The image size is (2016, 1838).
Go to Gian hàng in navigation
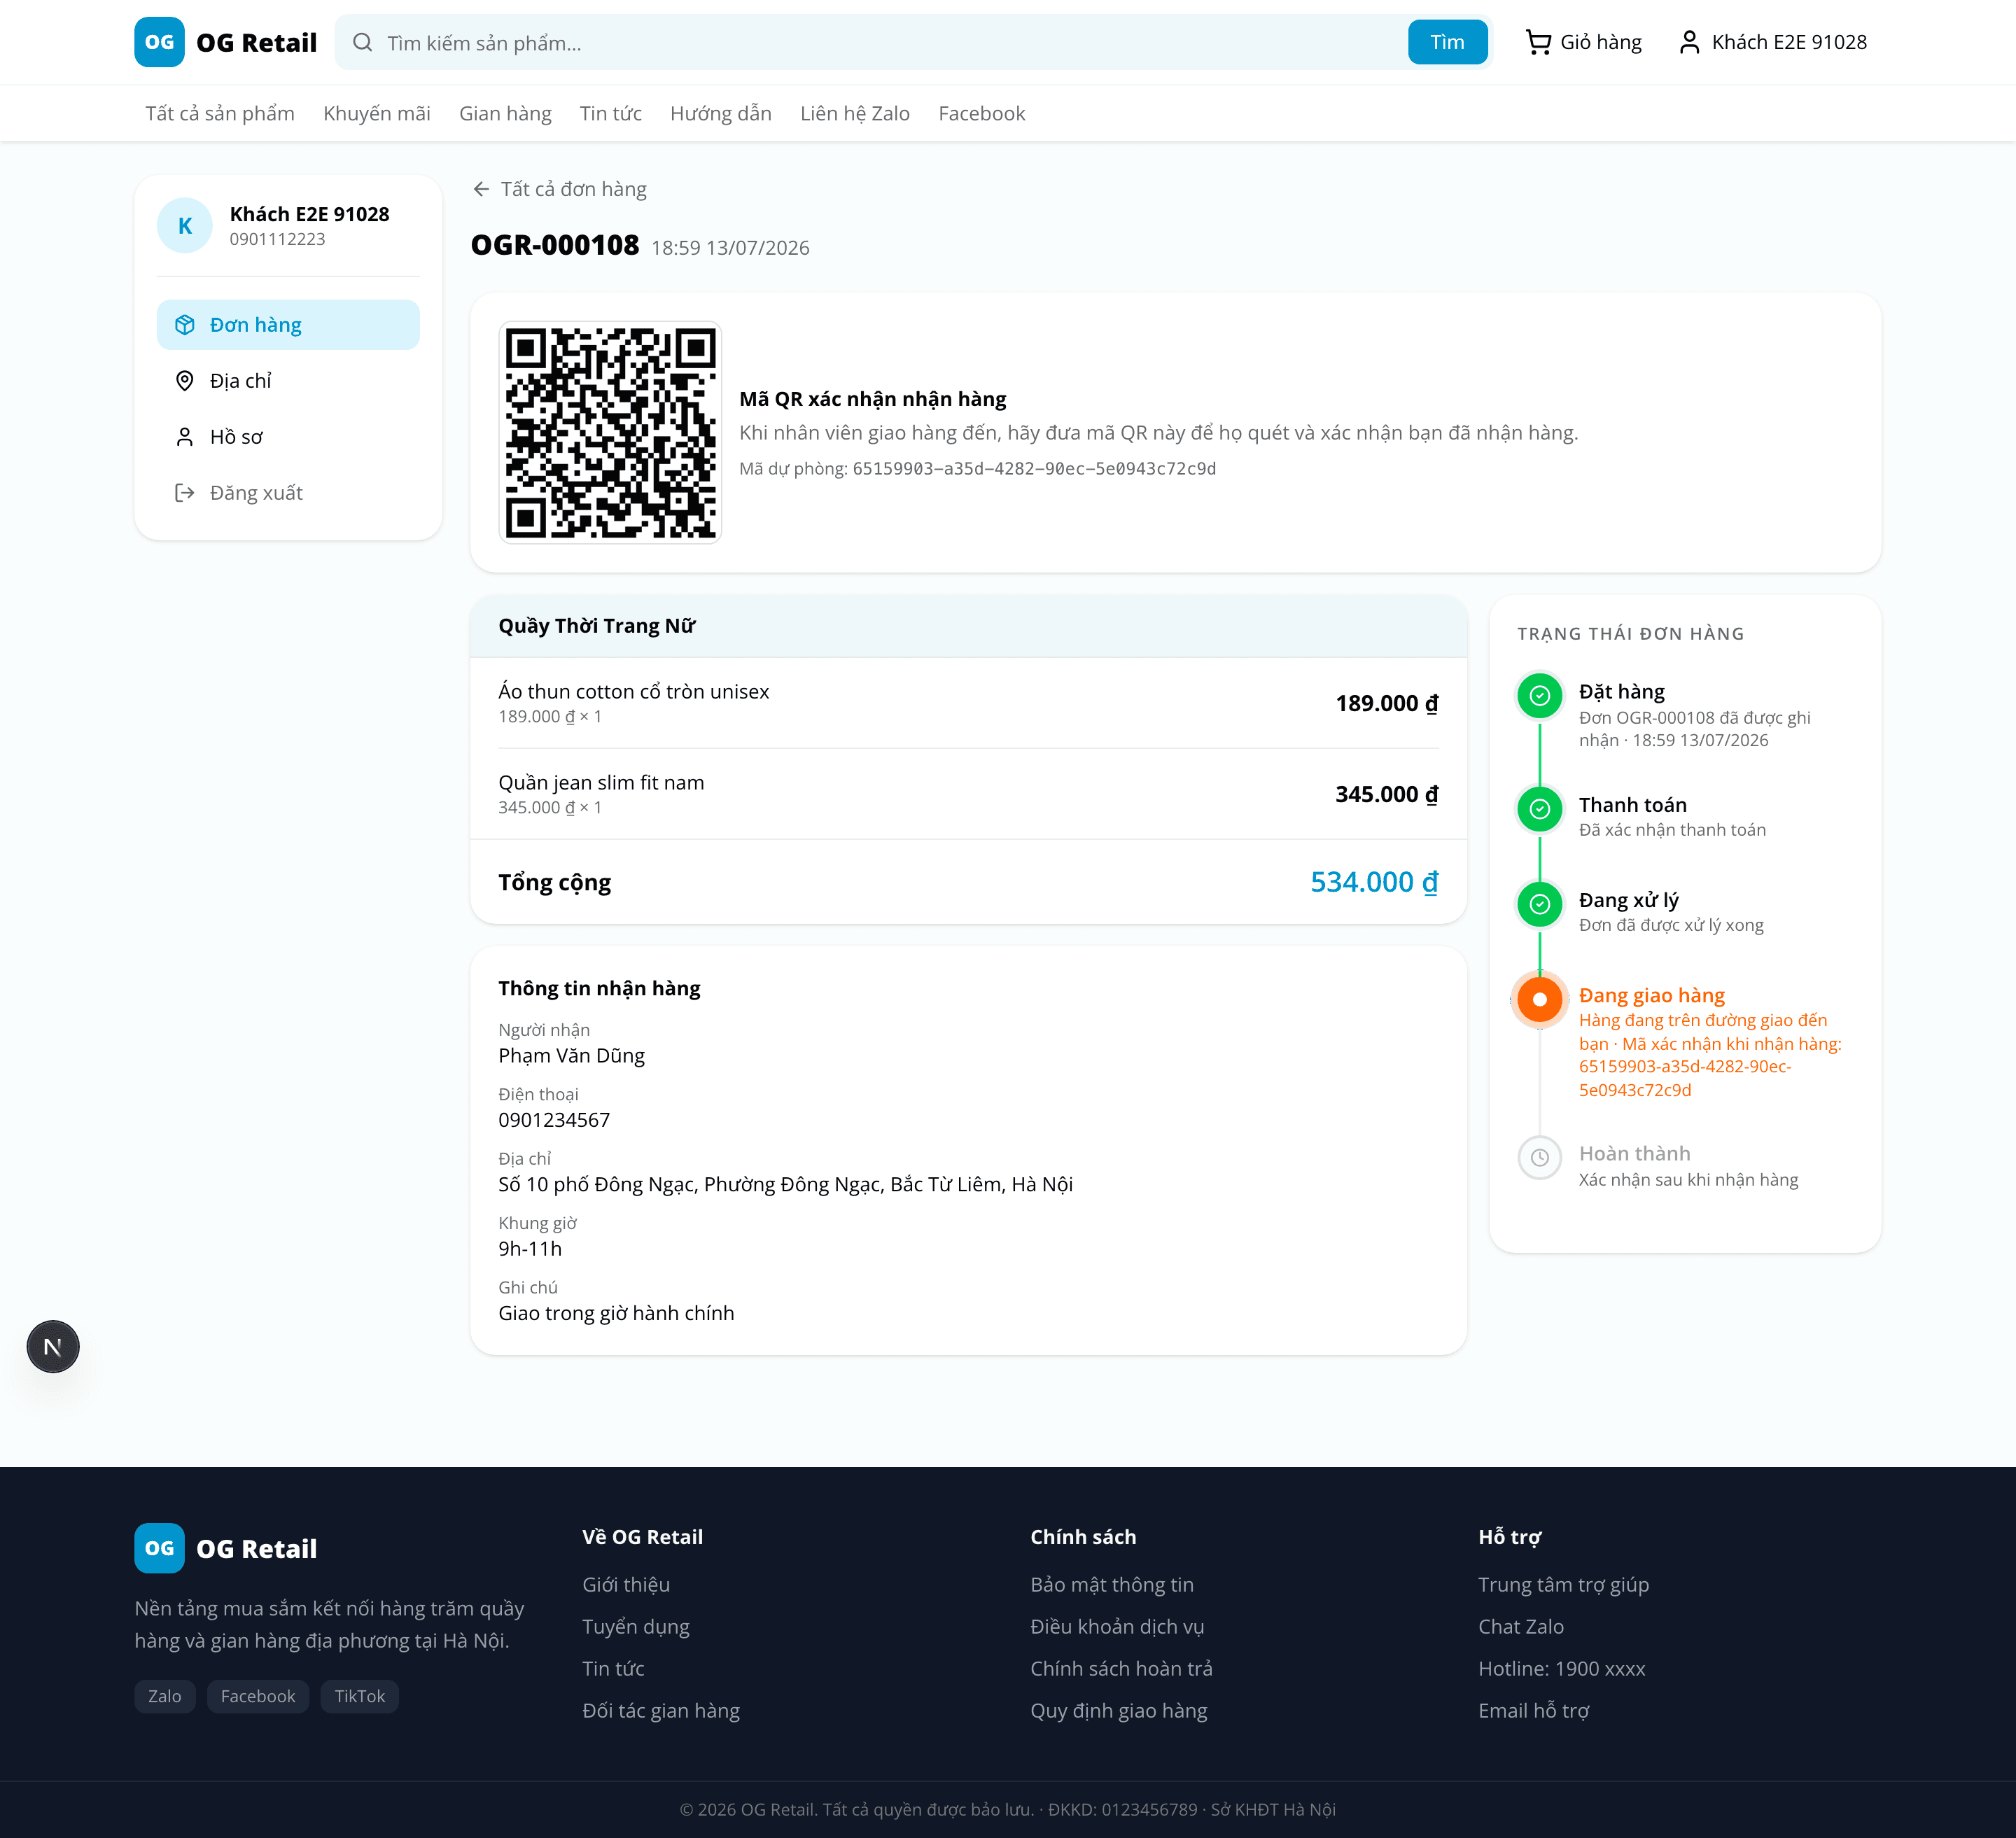tap(505, 113)
